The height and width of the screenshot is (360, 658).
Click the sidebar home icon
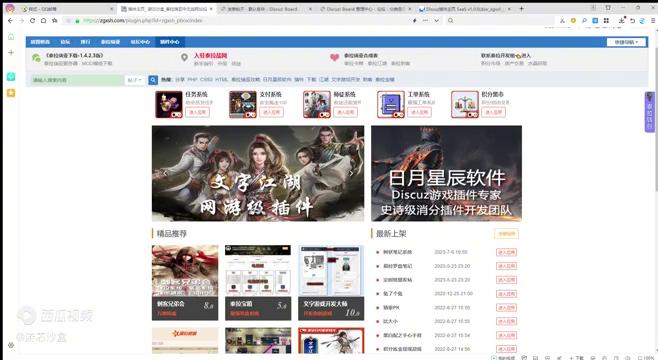(x=11, y=37)
